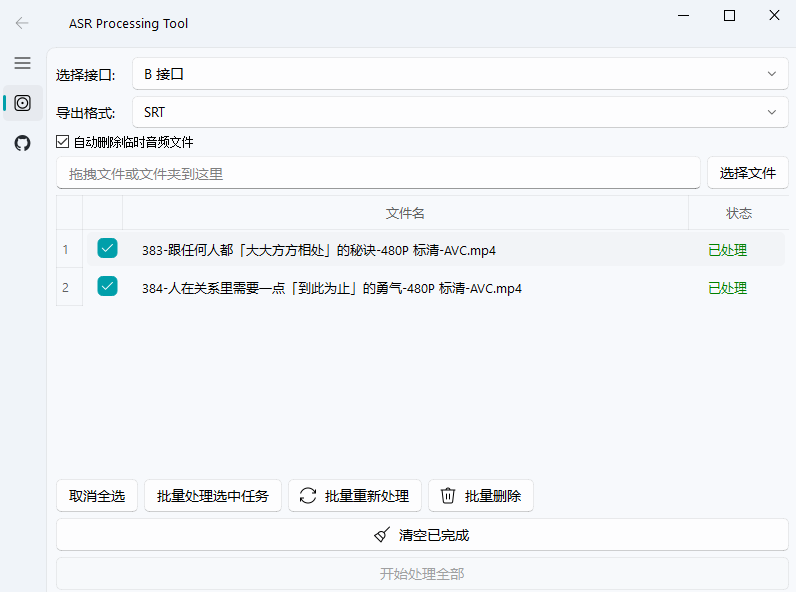Image resolution: width=796 pixels, height=592 pixels.
Task: Click the 开始处理全部 button
Action: 422,574
